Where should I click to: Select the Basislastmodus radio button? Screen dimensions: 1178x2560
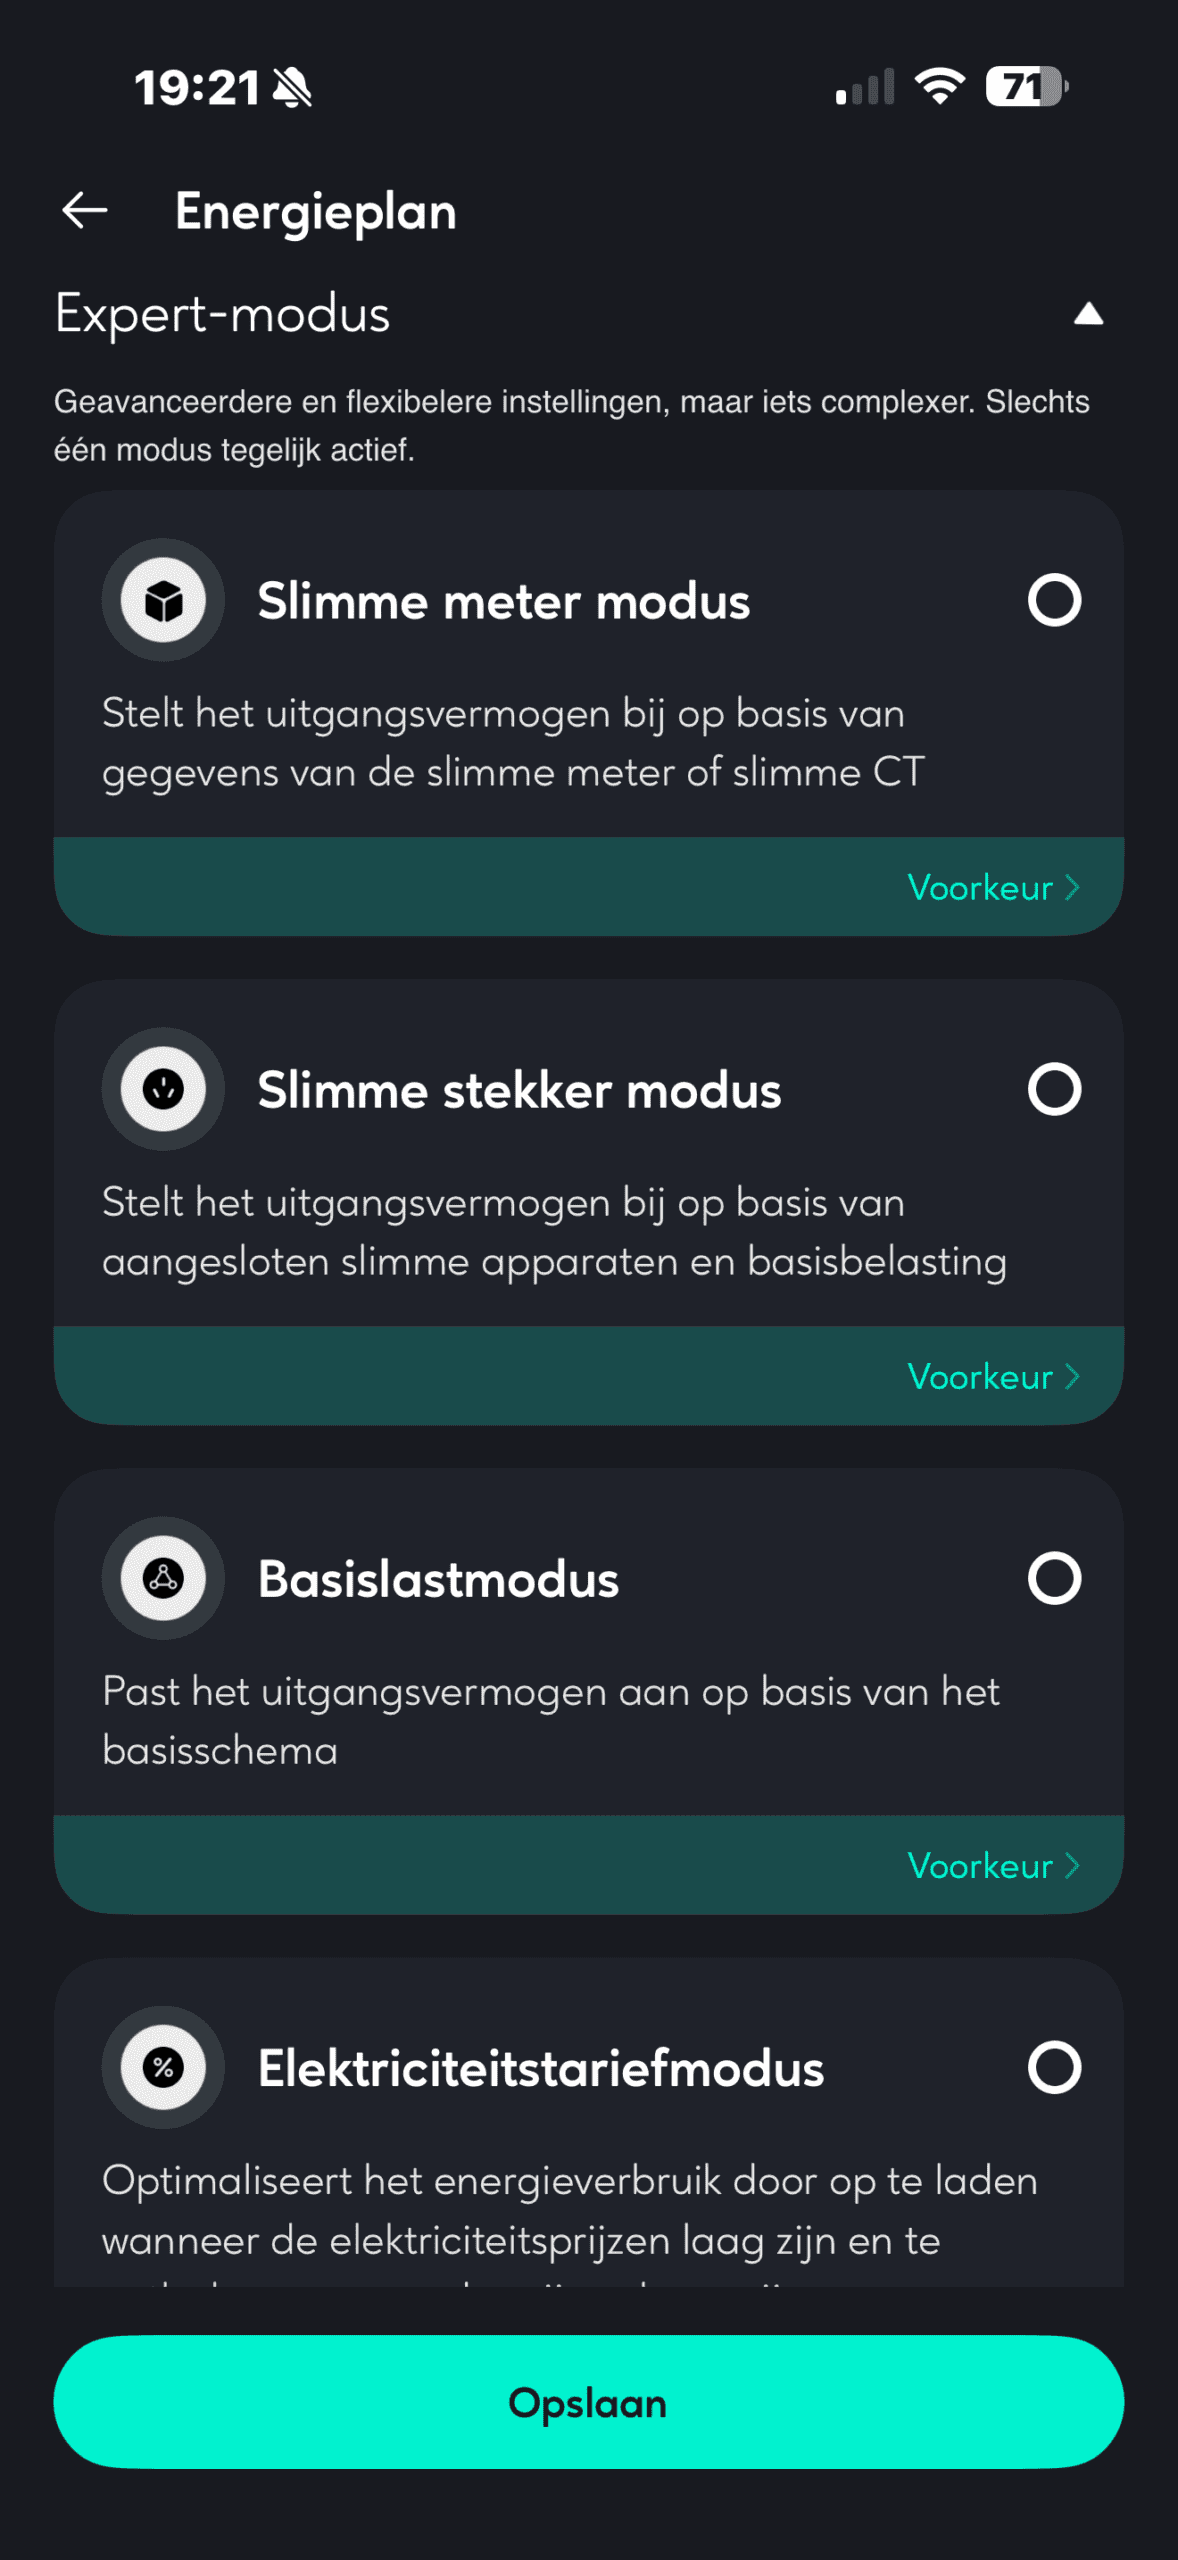click(x=1054, y=1578)
